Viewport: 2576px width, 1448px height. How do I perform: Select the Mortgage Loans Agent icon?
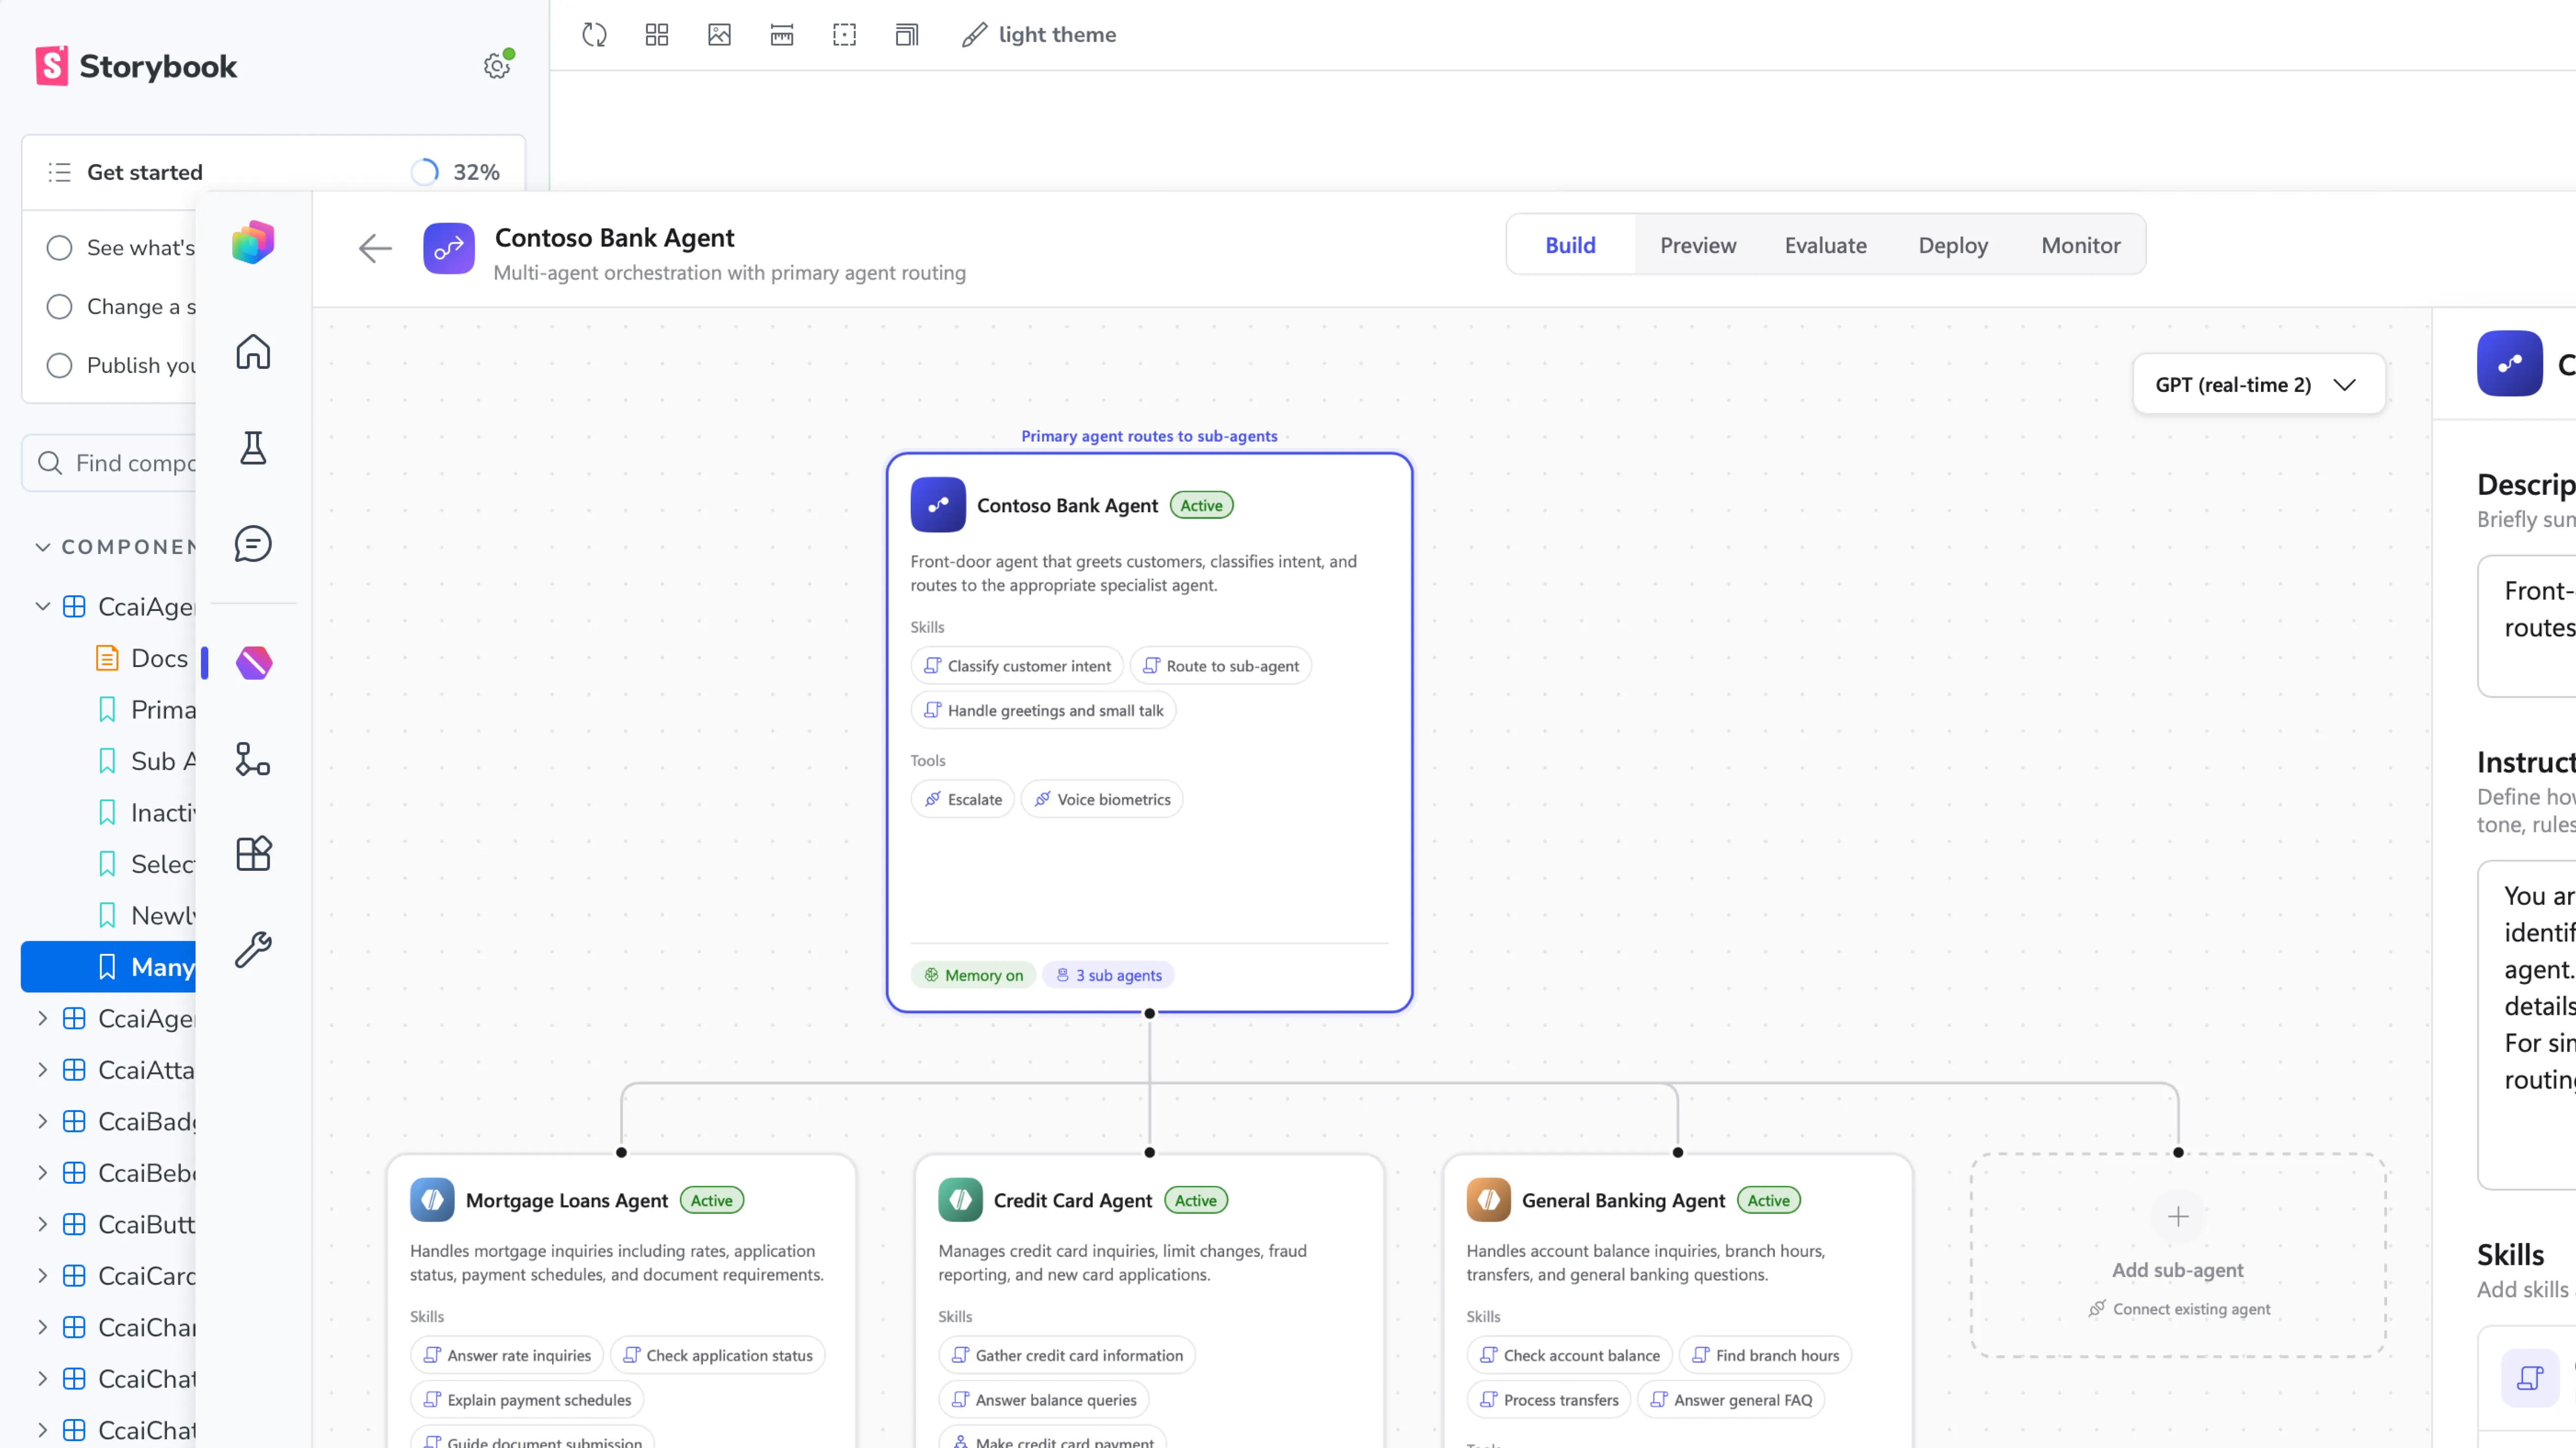(432, 1200)
